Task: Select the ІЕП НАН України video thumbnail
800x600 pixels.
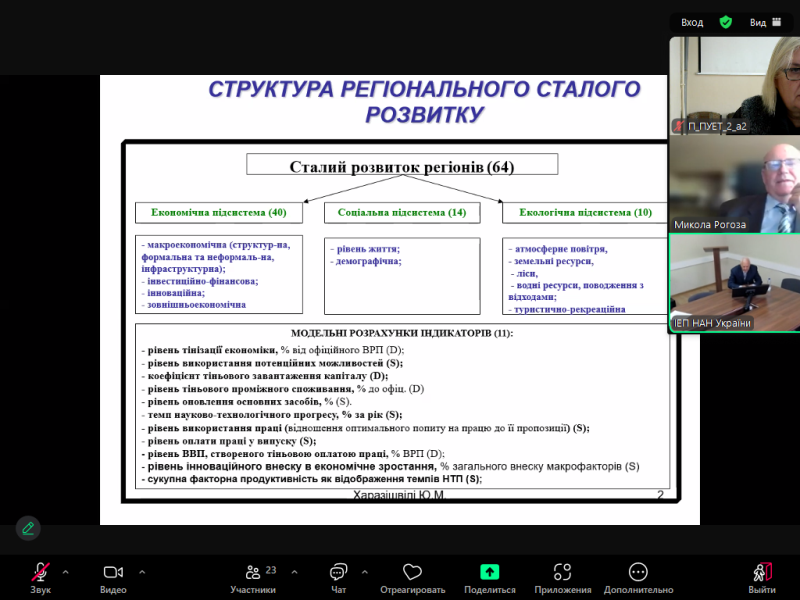Action: (x=734, y=283)
